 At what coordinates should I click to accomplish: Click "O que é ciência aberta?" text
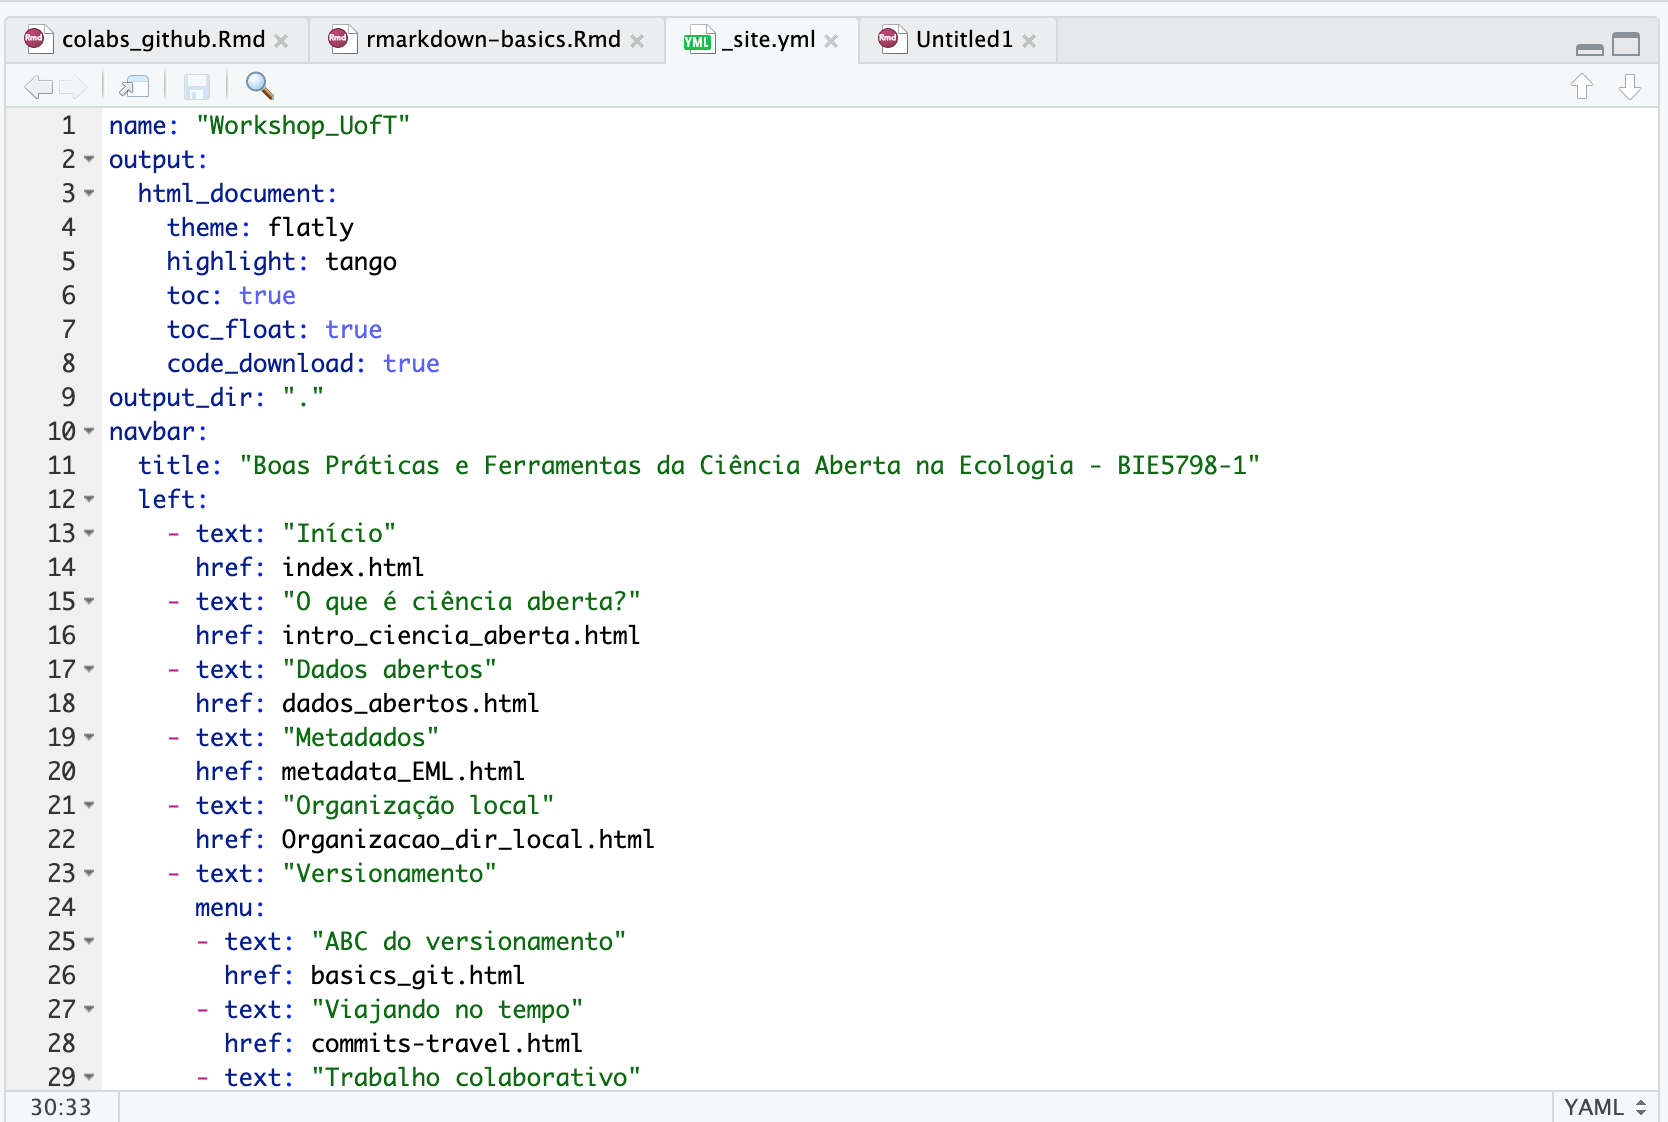pos(461,602)
